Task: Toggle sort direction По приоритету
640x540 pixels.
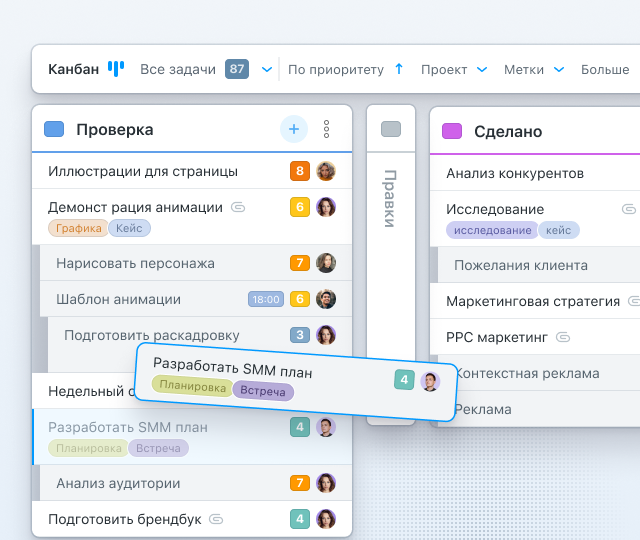Action: (399, 69)
